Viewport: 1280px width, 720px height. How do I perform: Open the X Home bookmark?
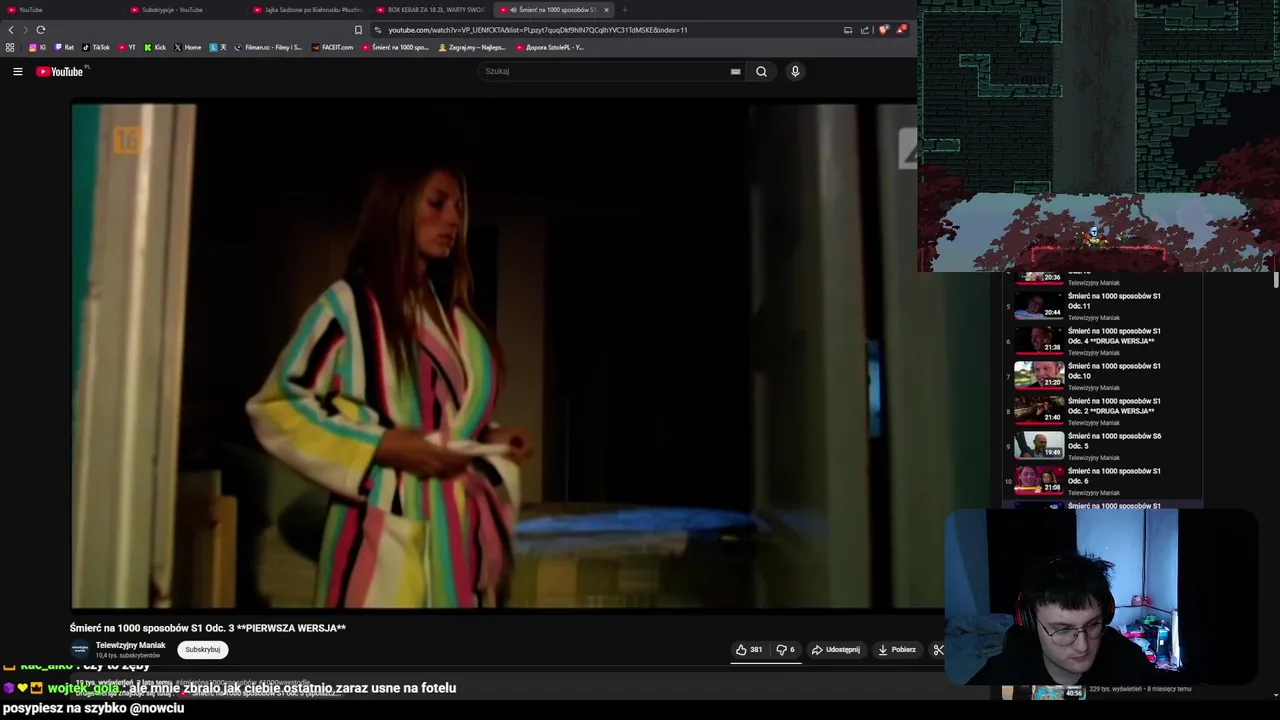188,47
